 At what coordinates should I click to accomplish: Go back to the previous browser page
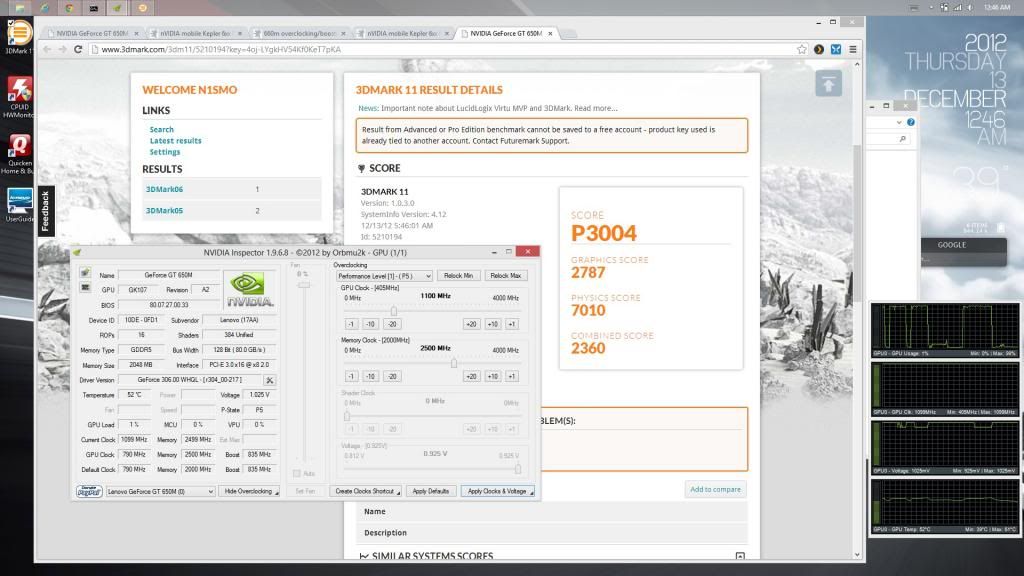[x=46, y=49]
